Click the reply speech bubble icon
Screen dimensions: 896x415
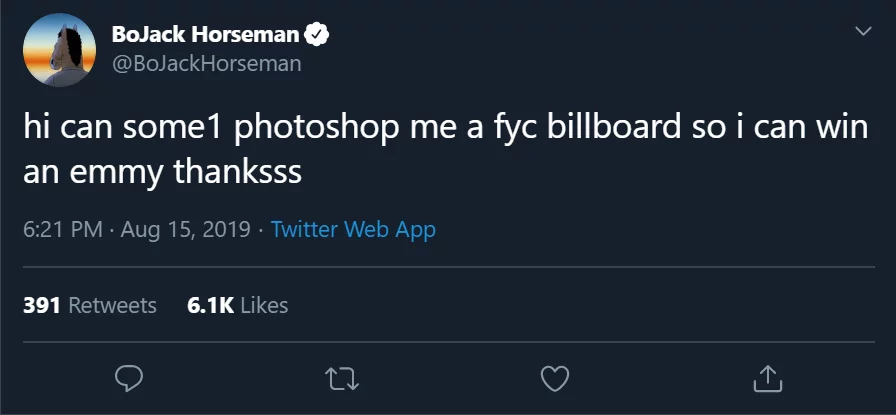tap(129, 378)
